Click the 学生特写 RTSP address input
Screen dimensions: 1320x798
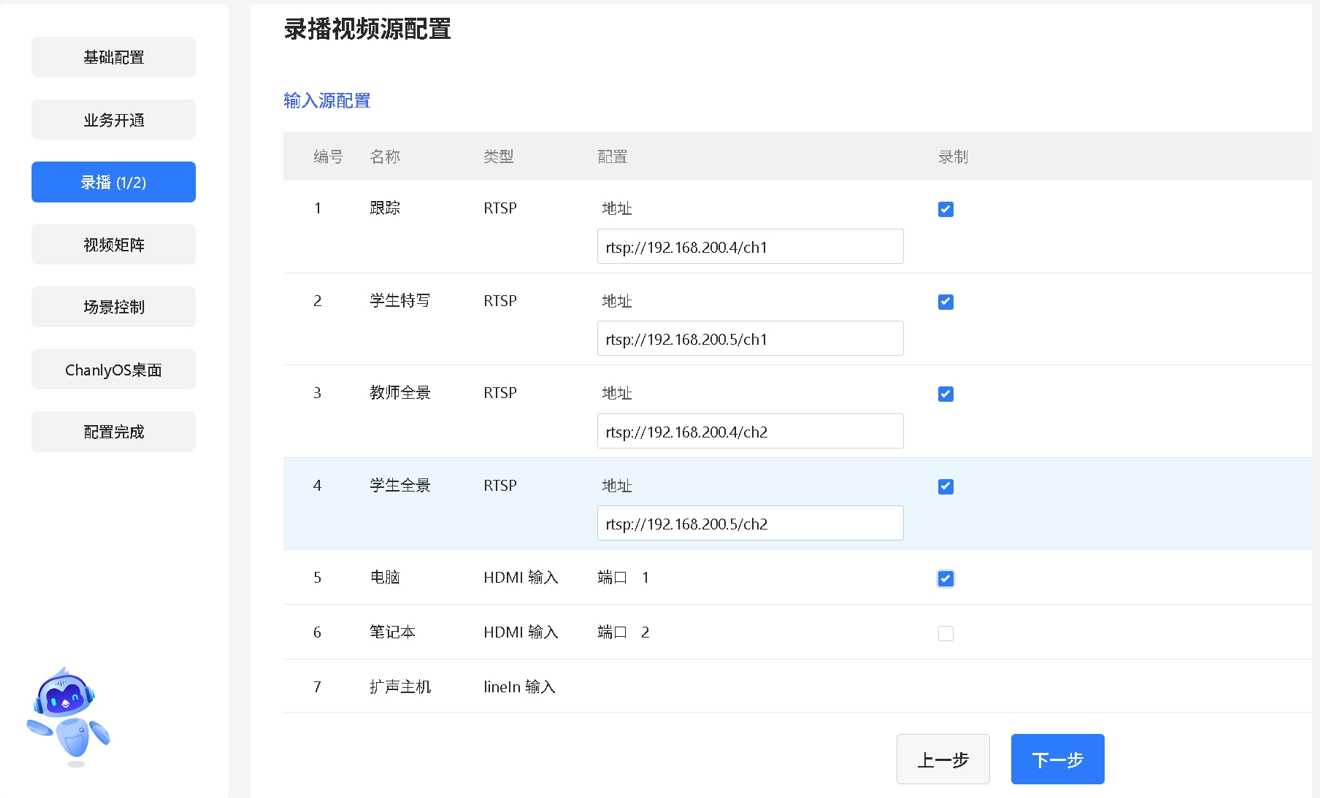(x=750, y=339)
